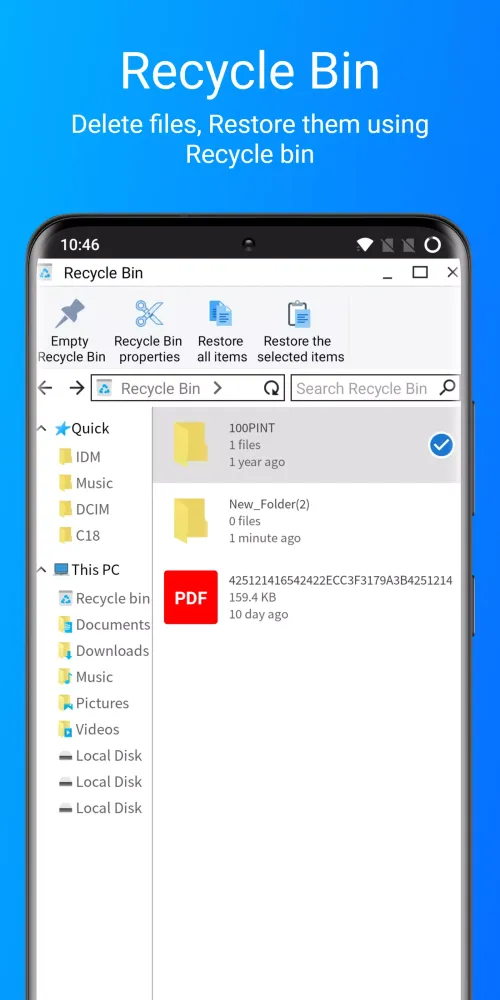Select Recycle bin in sidebar

pos(105,598)
